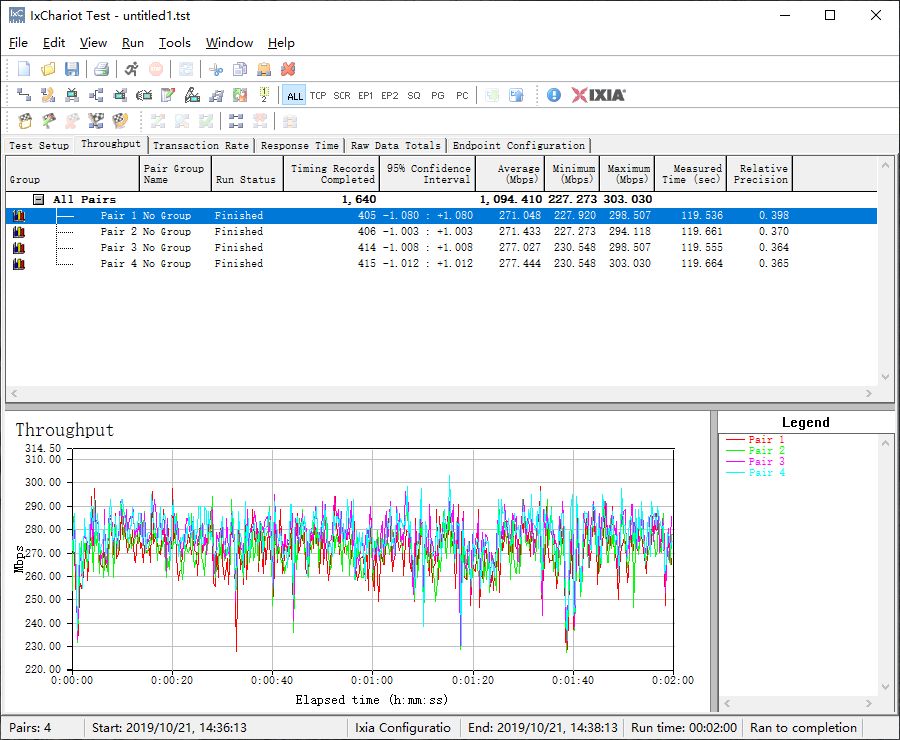Toggle the ALL pairs filter
Viewport: 900px width, 740px height.
click(x=294, y=96)
